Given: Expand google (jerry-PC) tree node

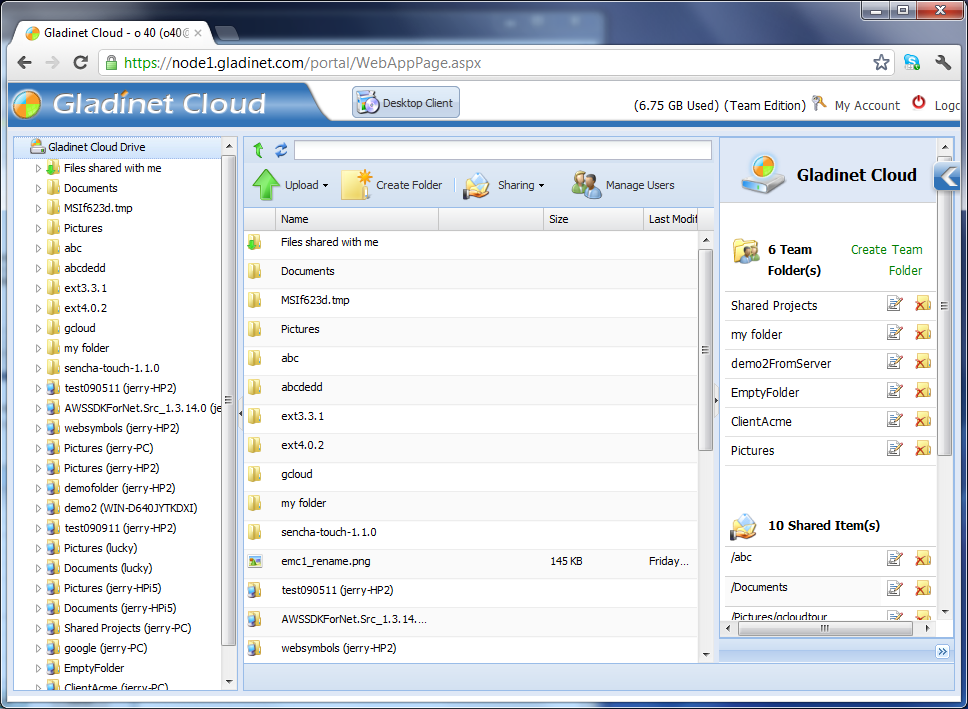Looking at the screenshot, I should point(38,648).
